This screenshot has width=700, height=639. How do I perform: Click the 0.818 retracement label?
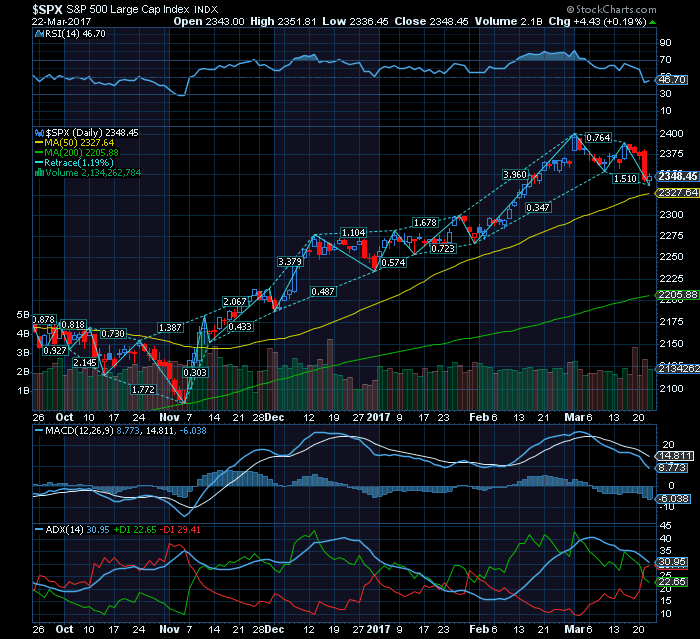(x=73, y=325)
